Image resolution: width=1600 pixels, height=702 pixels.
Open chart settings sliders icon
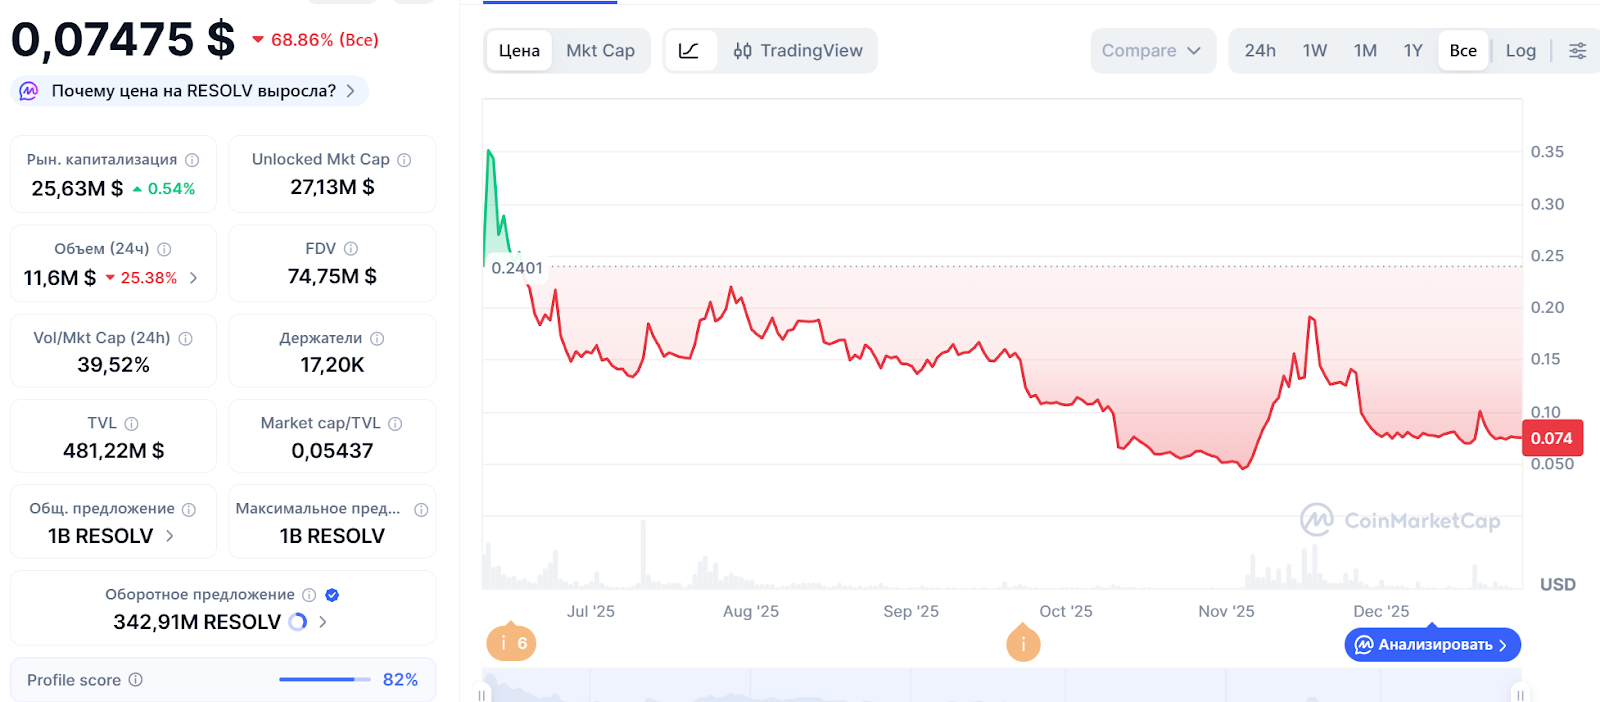click(x=1577, y=51)
